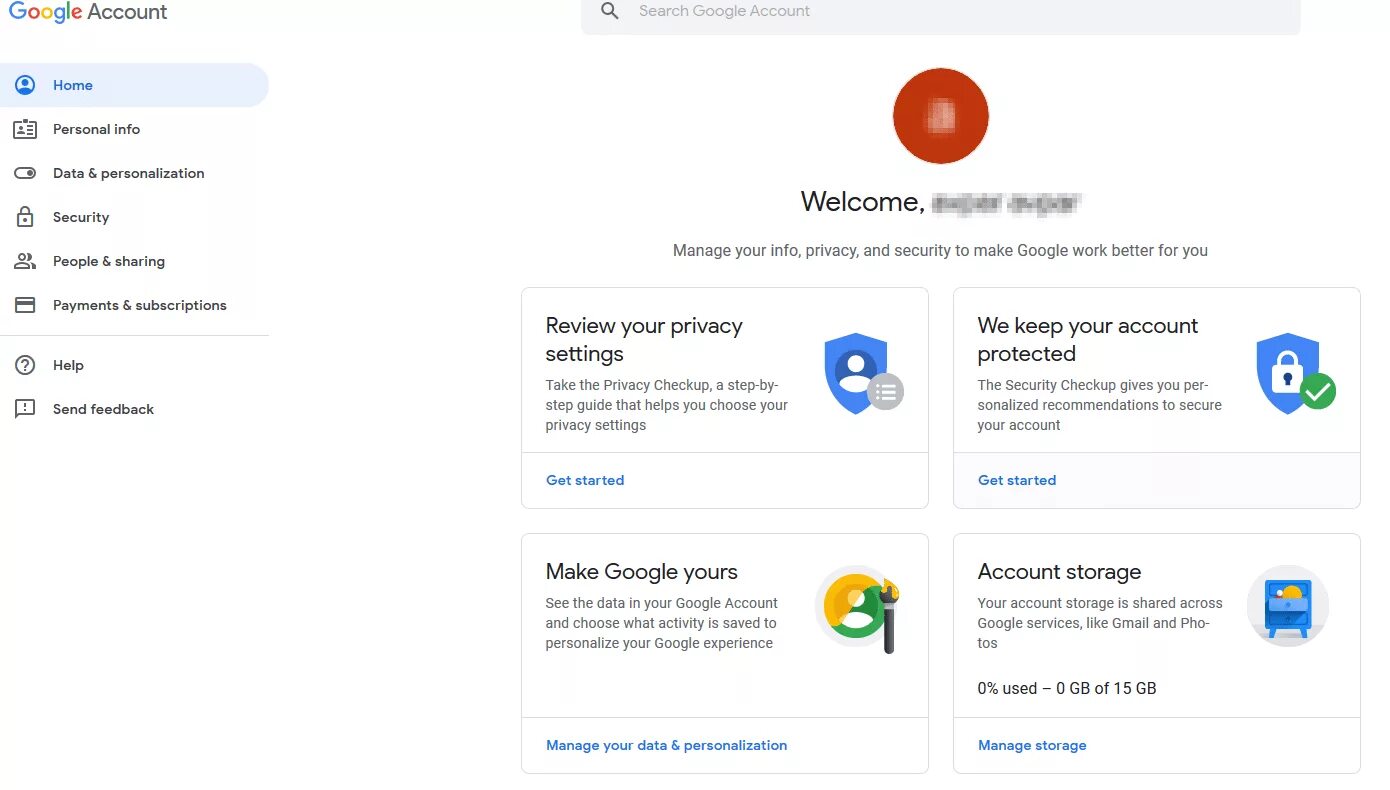The image size is (1390, 790).
Task: Select Send feedback
Action: coord(134,409)
